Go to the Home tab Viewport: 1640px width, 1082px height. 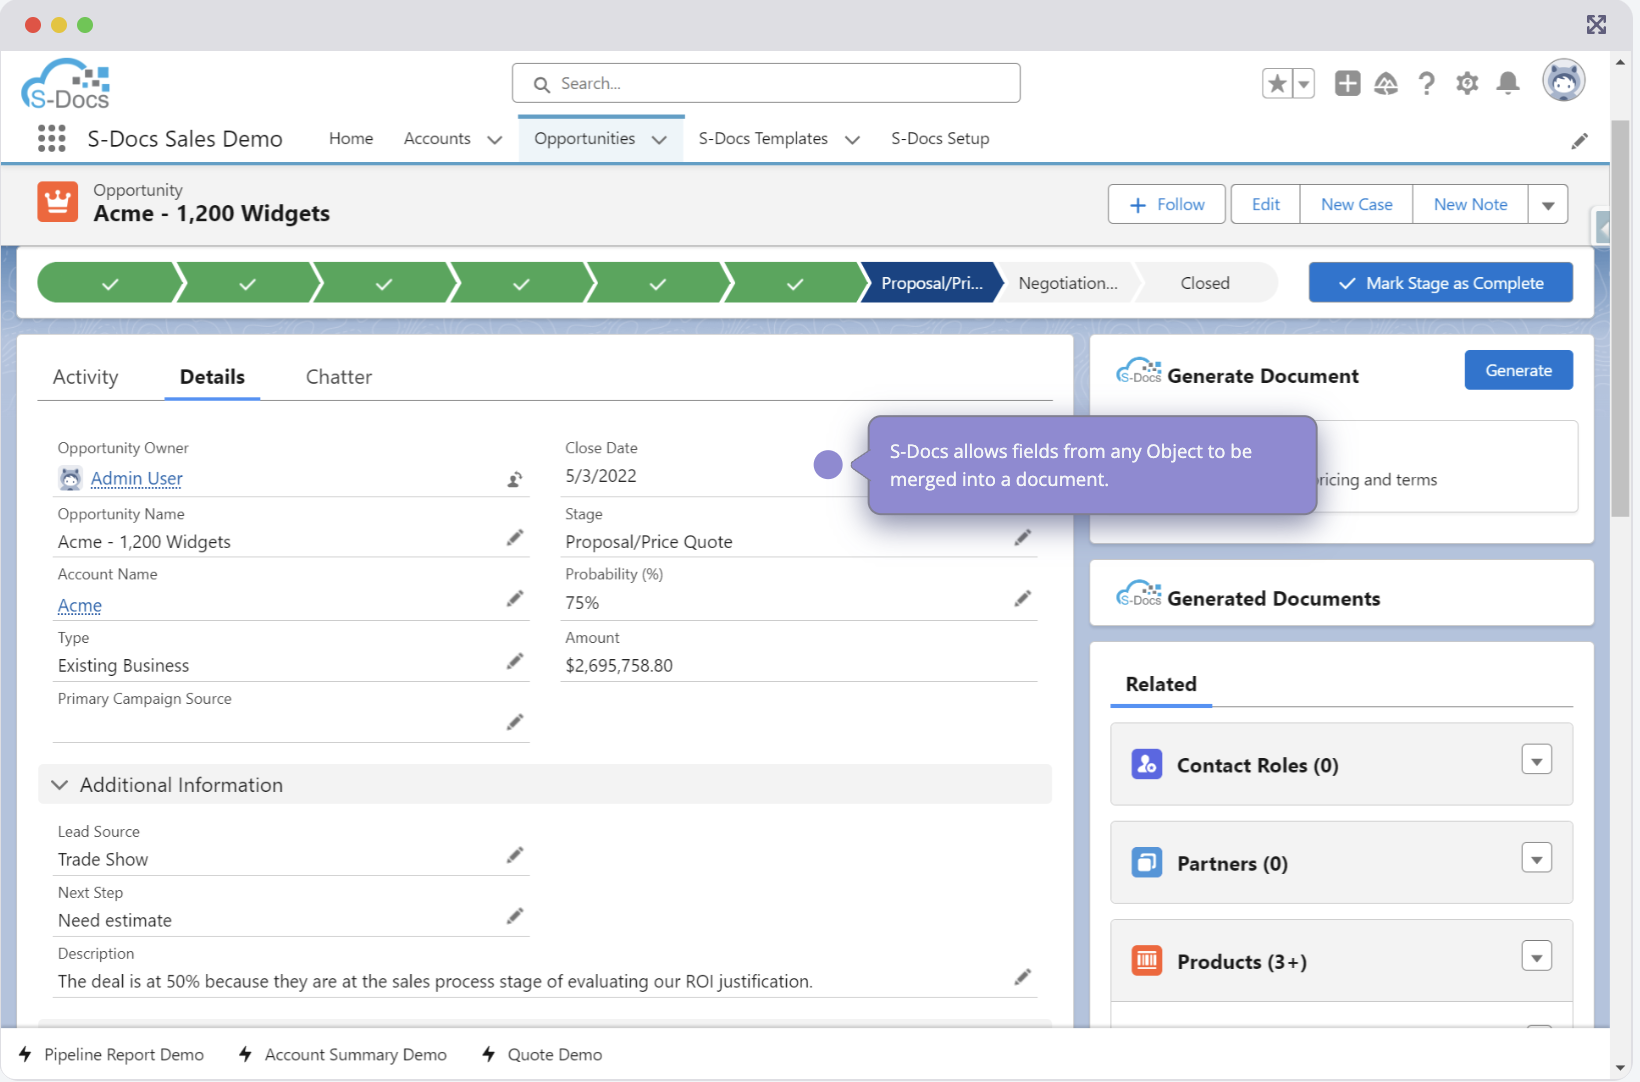pyautogui.click(x=351, y=139)
